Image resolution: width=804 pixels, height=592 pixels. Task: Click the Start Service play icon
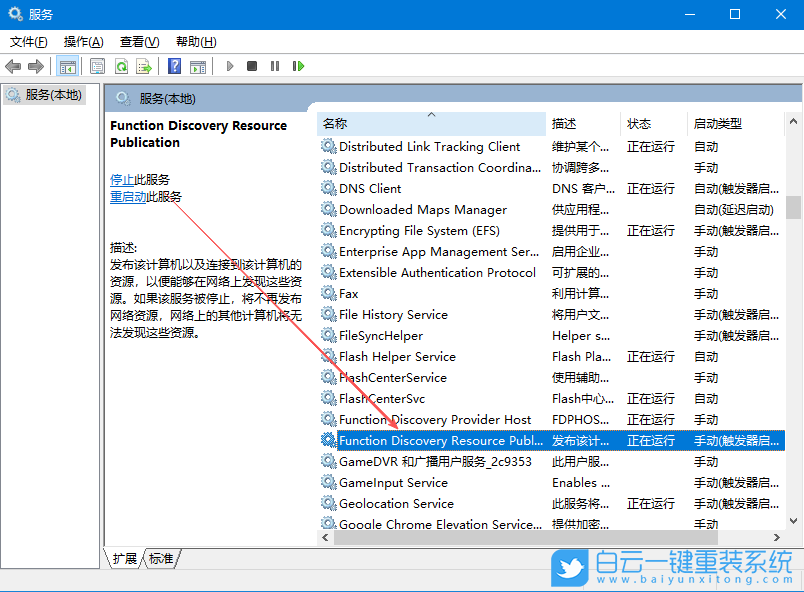[x=229, y=66]
